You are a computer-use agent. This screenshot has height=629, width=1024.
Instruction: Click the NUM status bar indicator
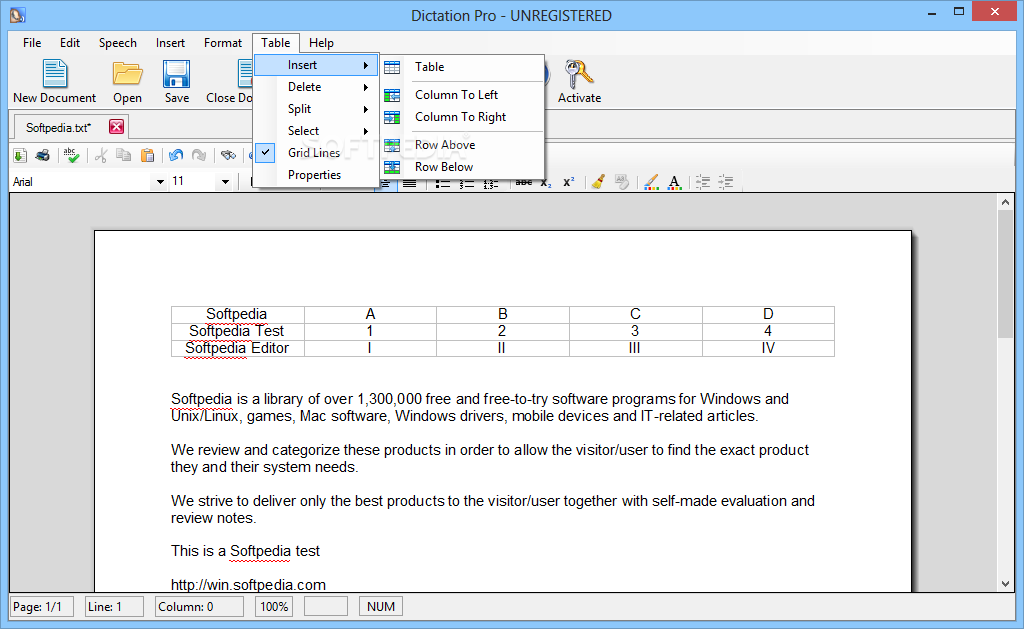tap(381, 607)
